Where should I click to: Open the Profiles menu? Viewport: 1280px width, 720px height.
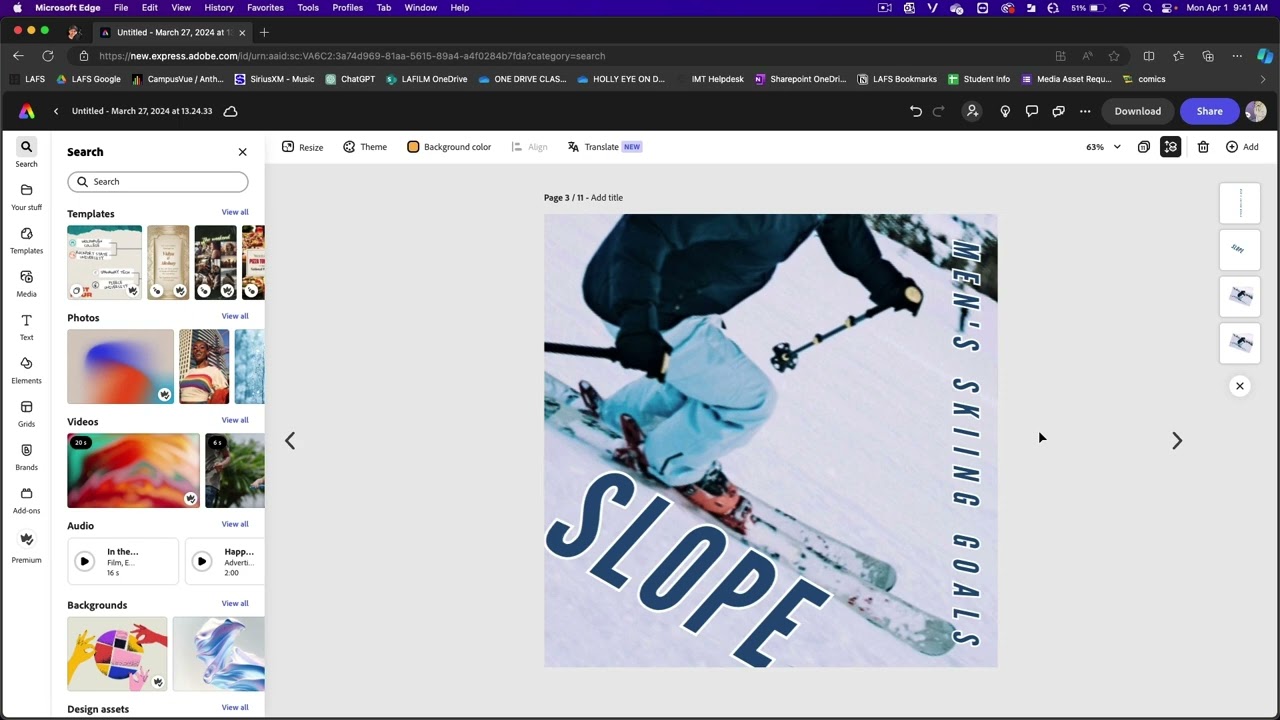coord(348,8)
